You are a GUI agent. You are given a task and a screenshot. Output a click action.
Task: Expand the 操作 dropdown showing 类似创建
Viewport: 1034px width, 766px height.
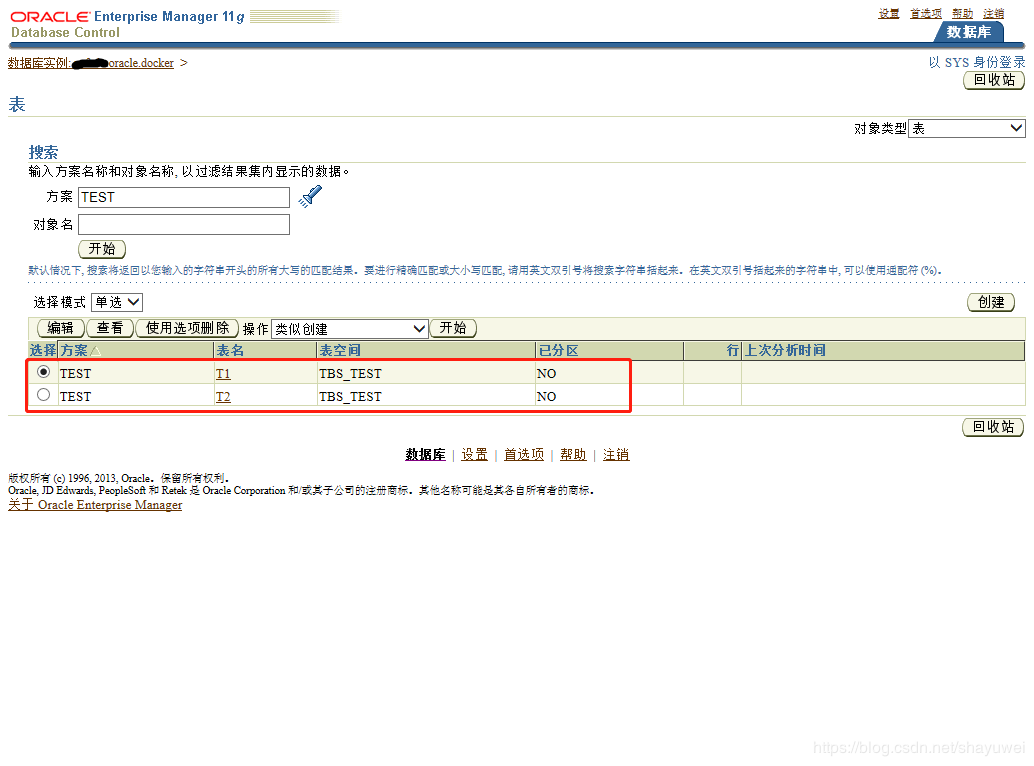[350, 328]
